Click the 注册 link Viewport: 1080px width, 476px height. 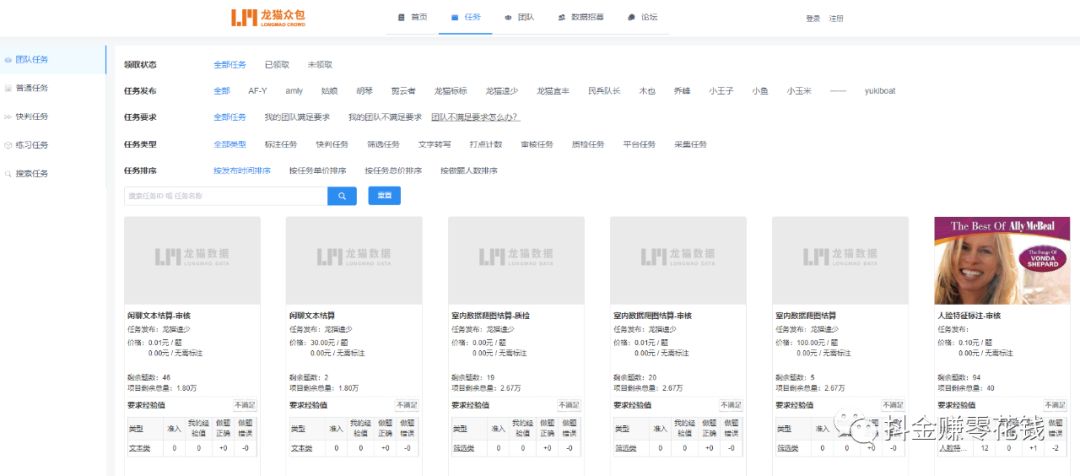836,19
